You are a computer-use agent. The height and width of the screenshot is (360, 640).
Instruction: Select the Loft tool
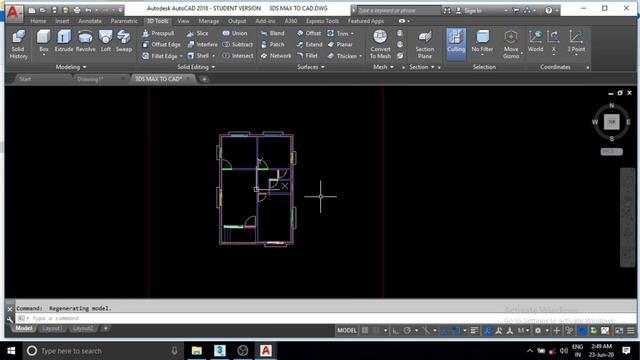pyautogui.click(x=106, y=41)
